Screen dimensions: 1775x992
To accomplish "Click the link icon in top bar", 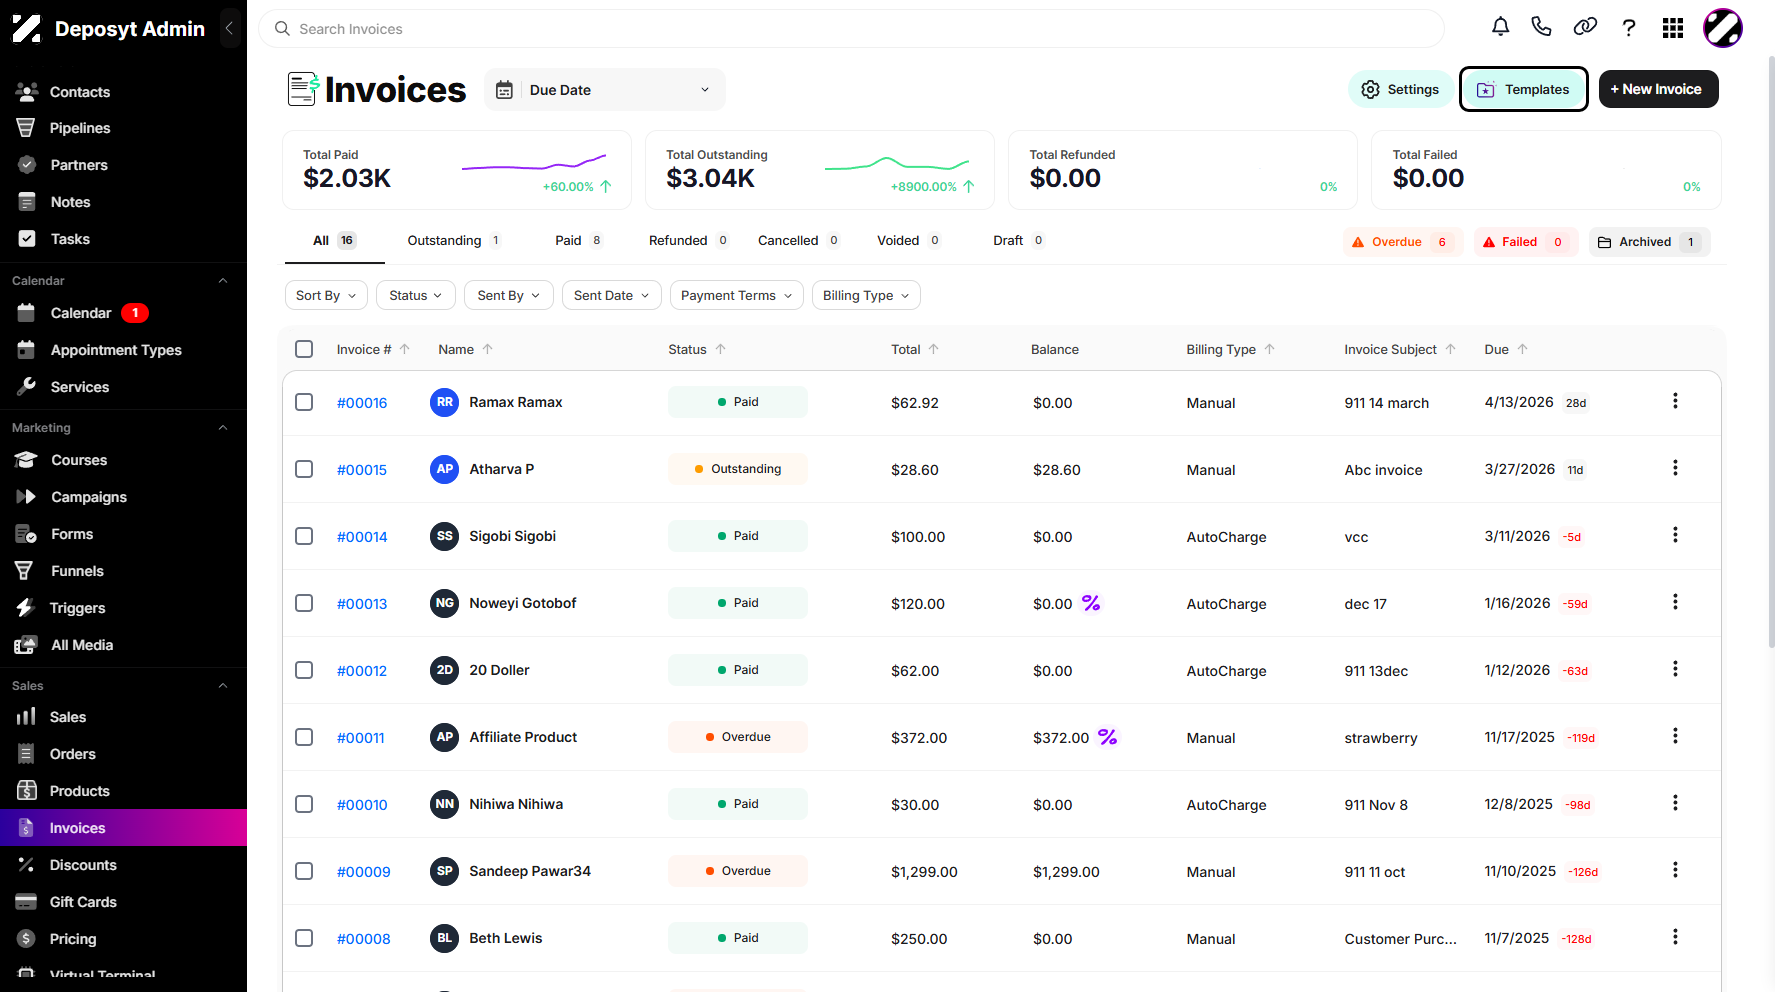I will [1585, 27].
